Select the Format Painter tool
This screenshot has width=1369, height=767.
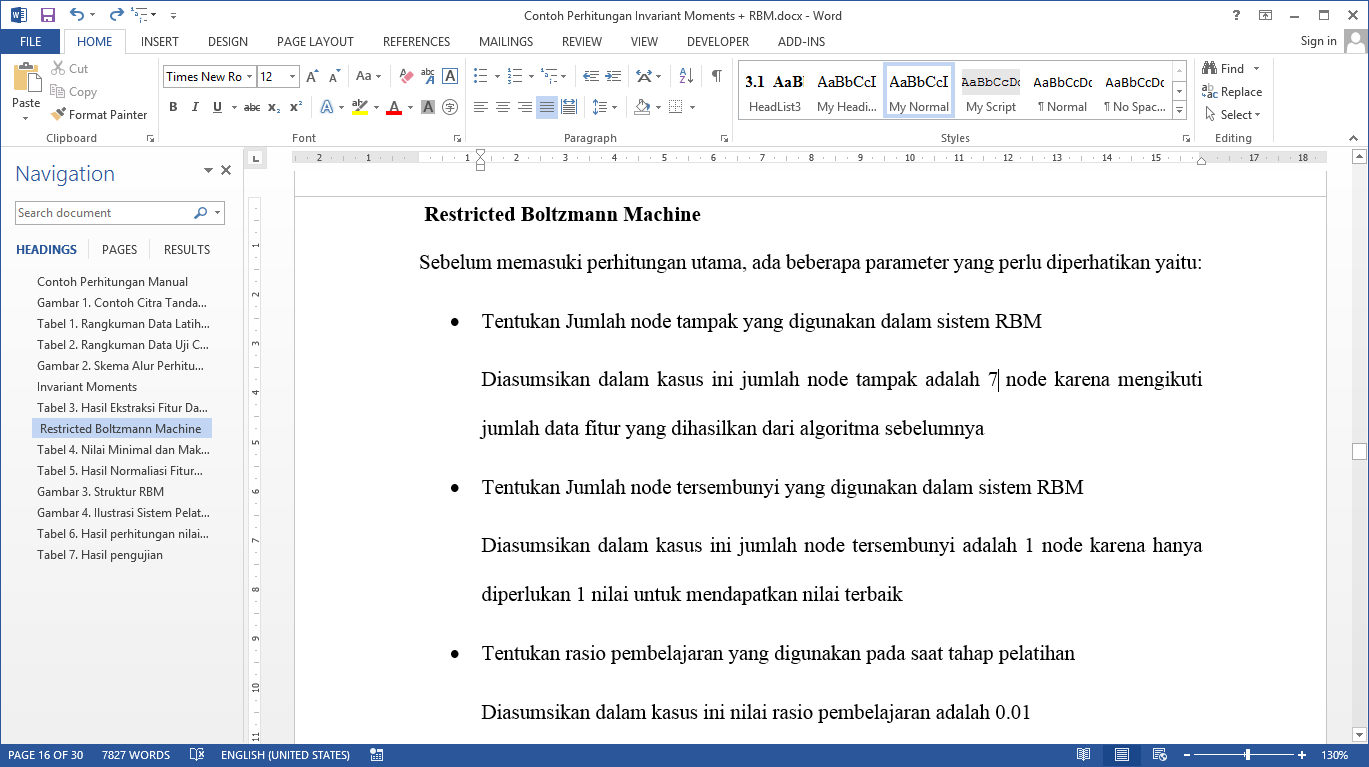point(99,115)
